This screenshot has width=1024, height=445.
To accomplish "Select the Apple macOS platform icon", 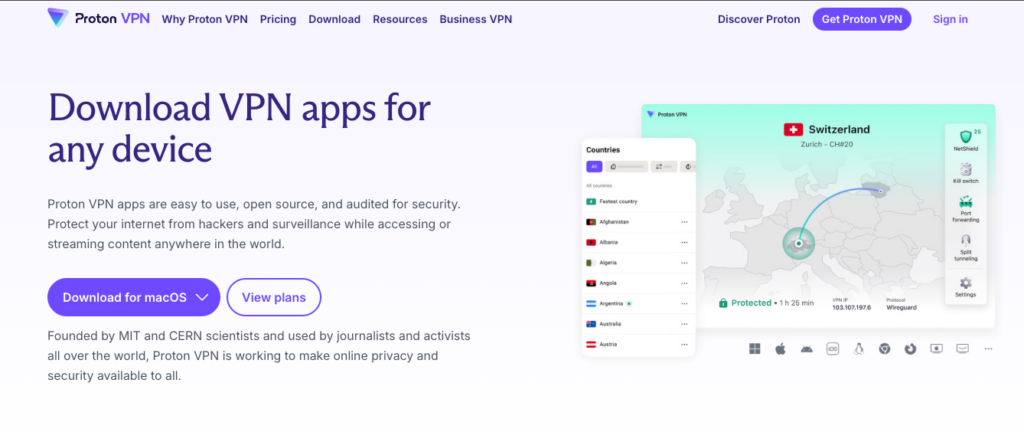I will 780,349.
